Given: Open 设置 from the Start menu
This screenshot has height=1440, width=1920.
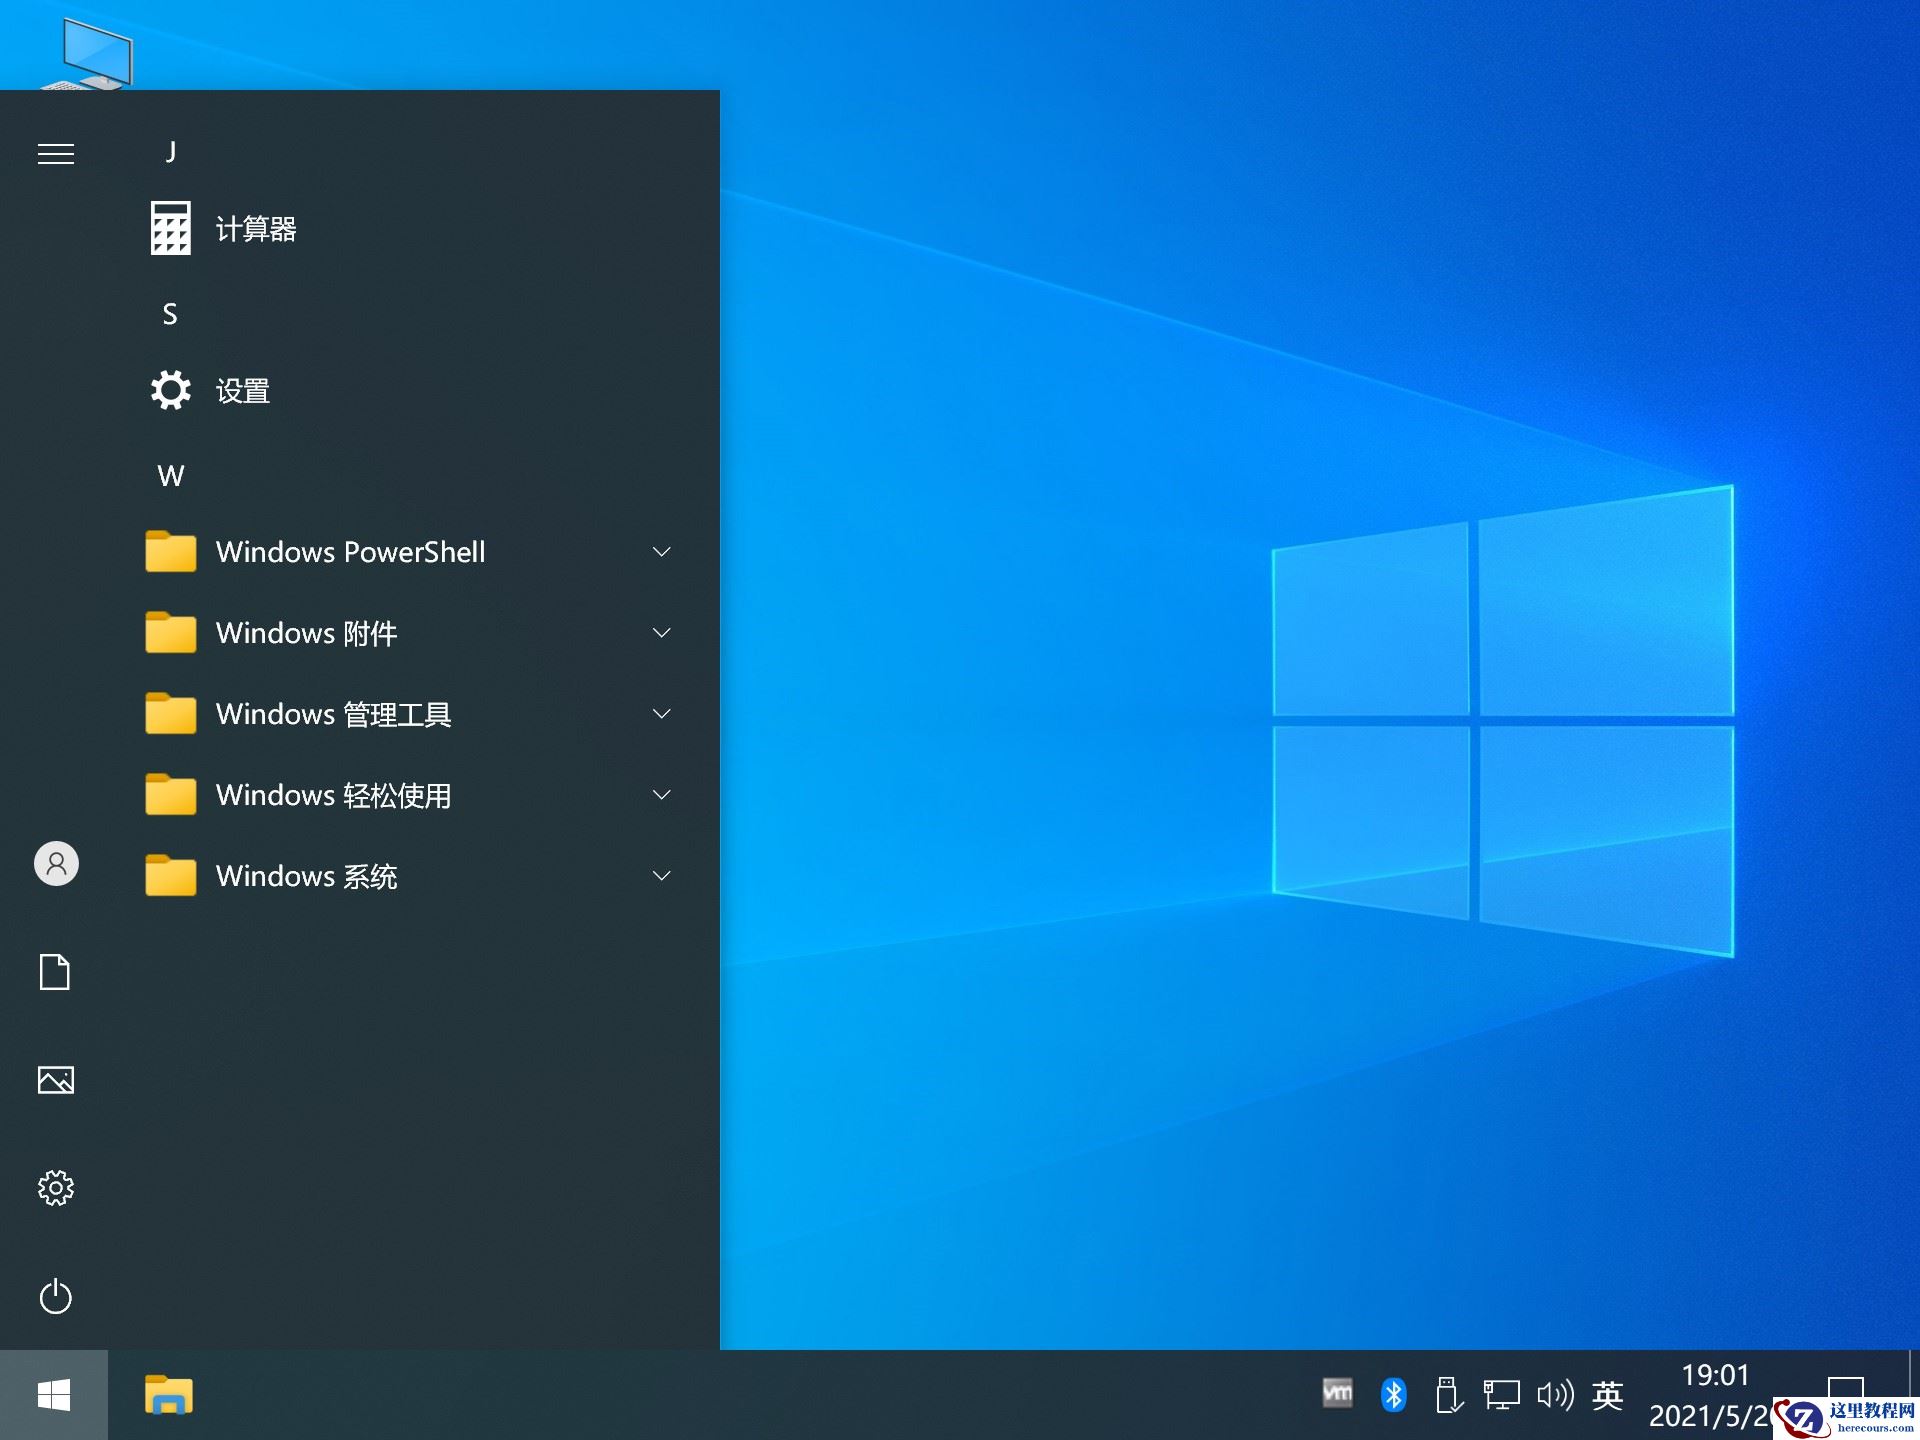Looking at the screenshot, I should click(x=243, y=391).
